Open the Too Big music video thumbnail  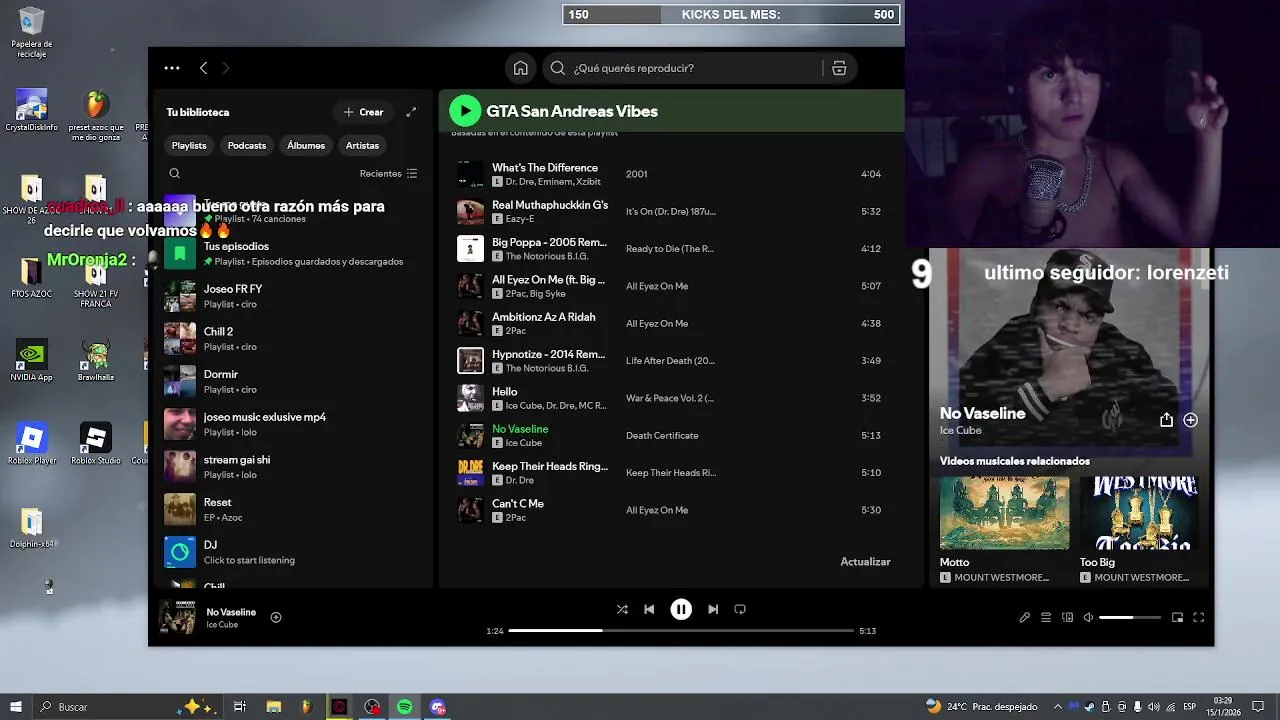(1139, 513)
